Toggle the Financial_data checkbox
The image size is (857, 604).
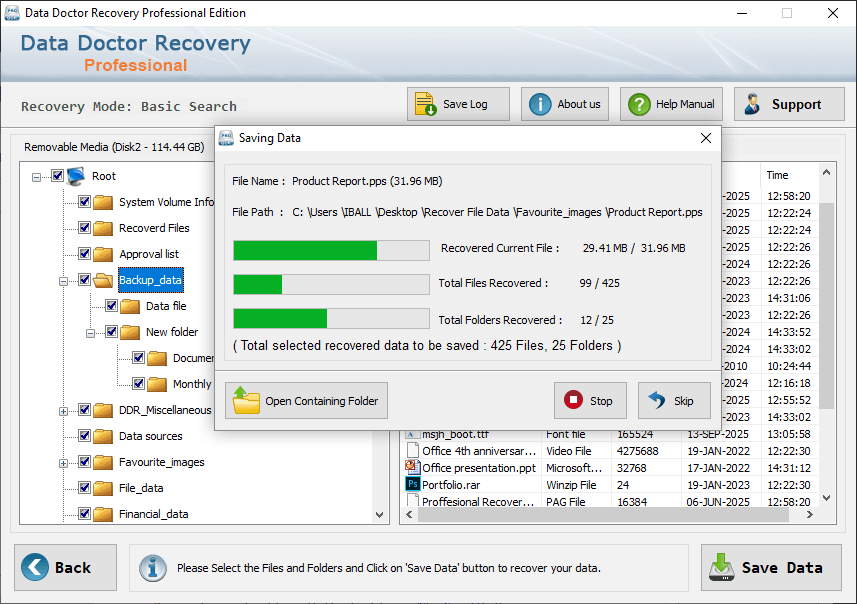84,514
